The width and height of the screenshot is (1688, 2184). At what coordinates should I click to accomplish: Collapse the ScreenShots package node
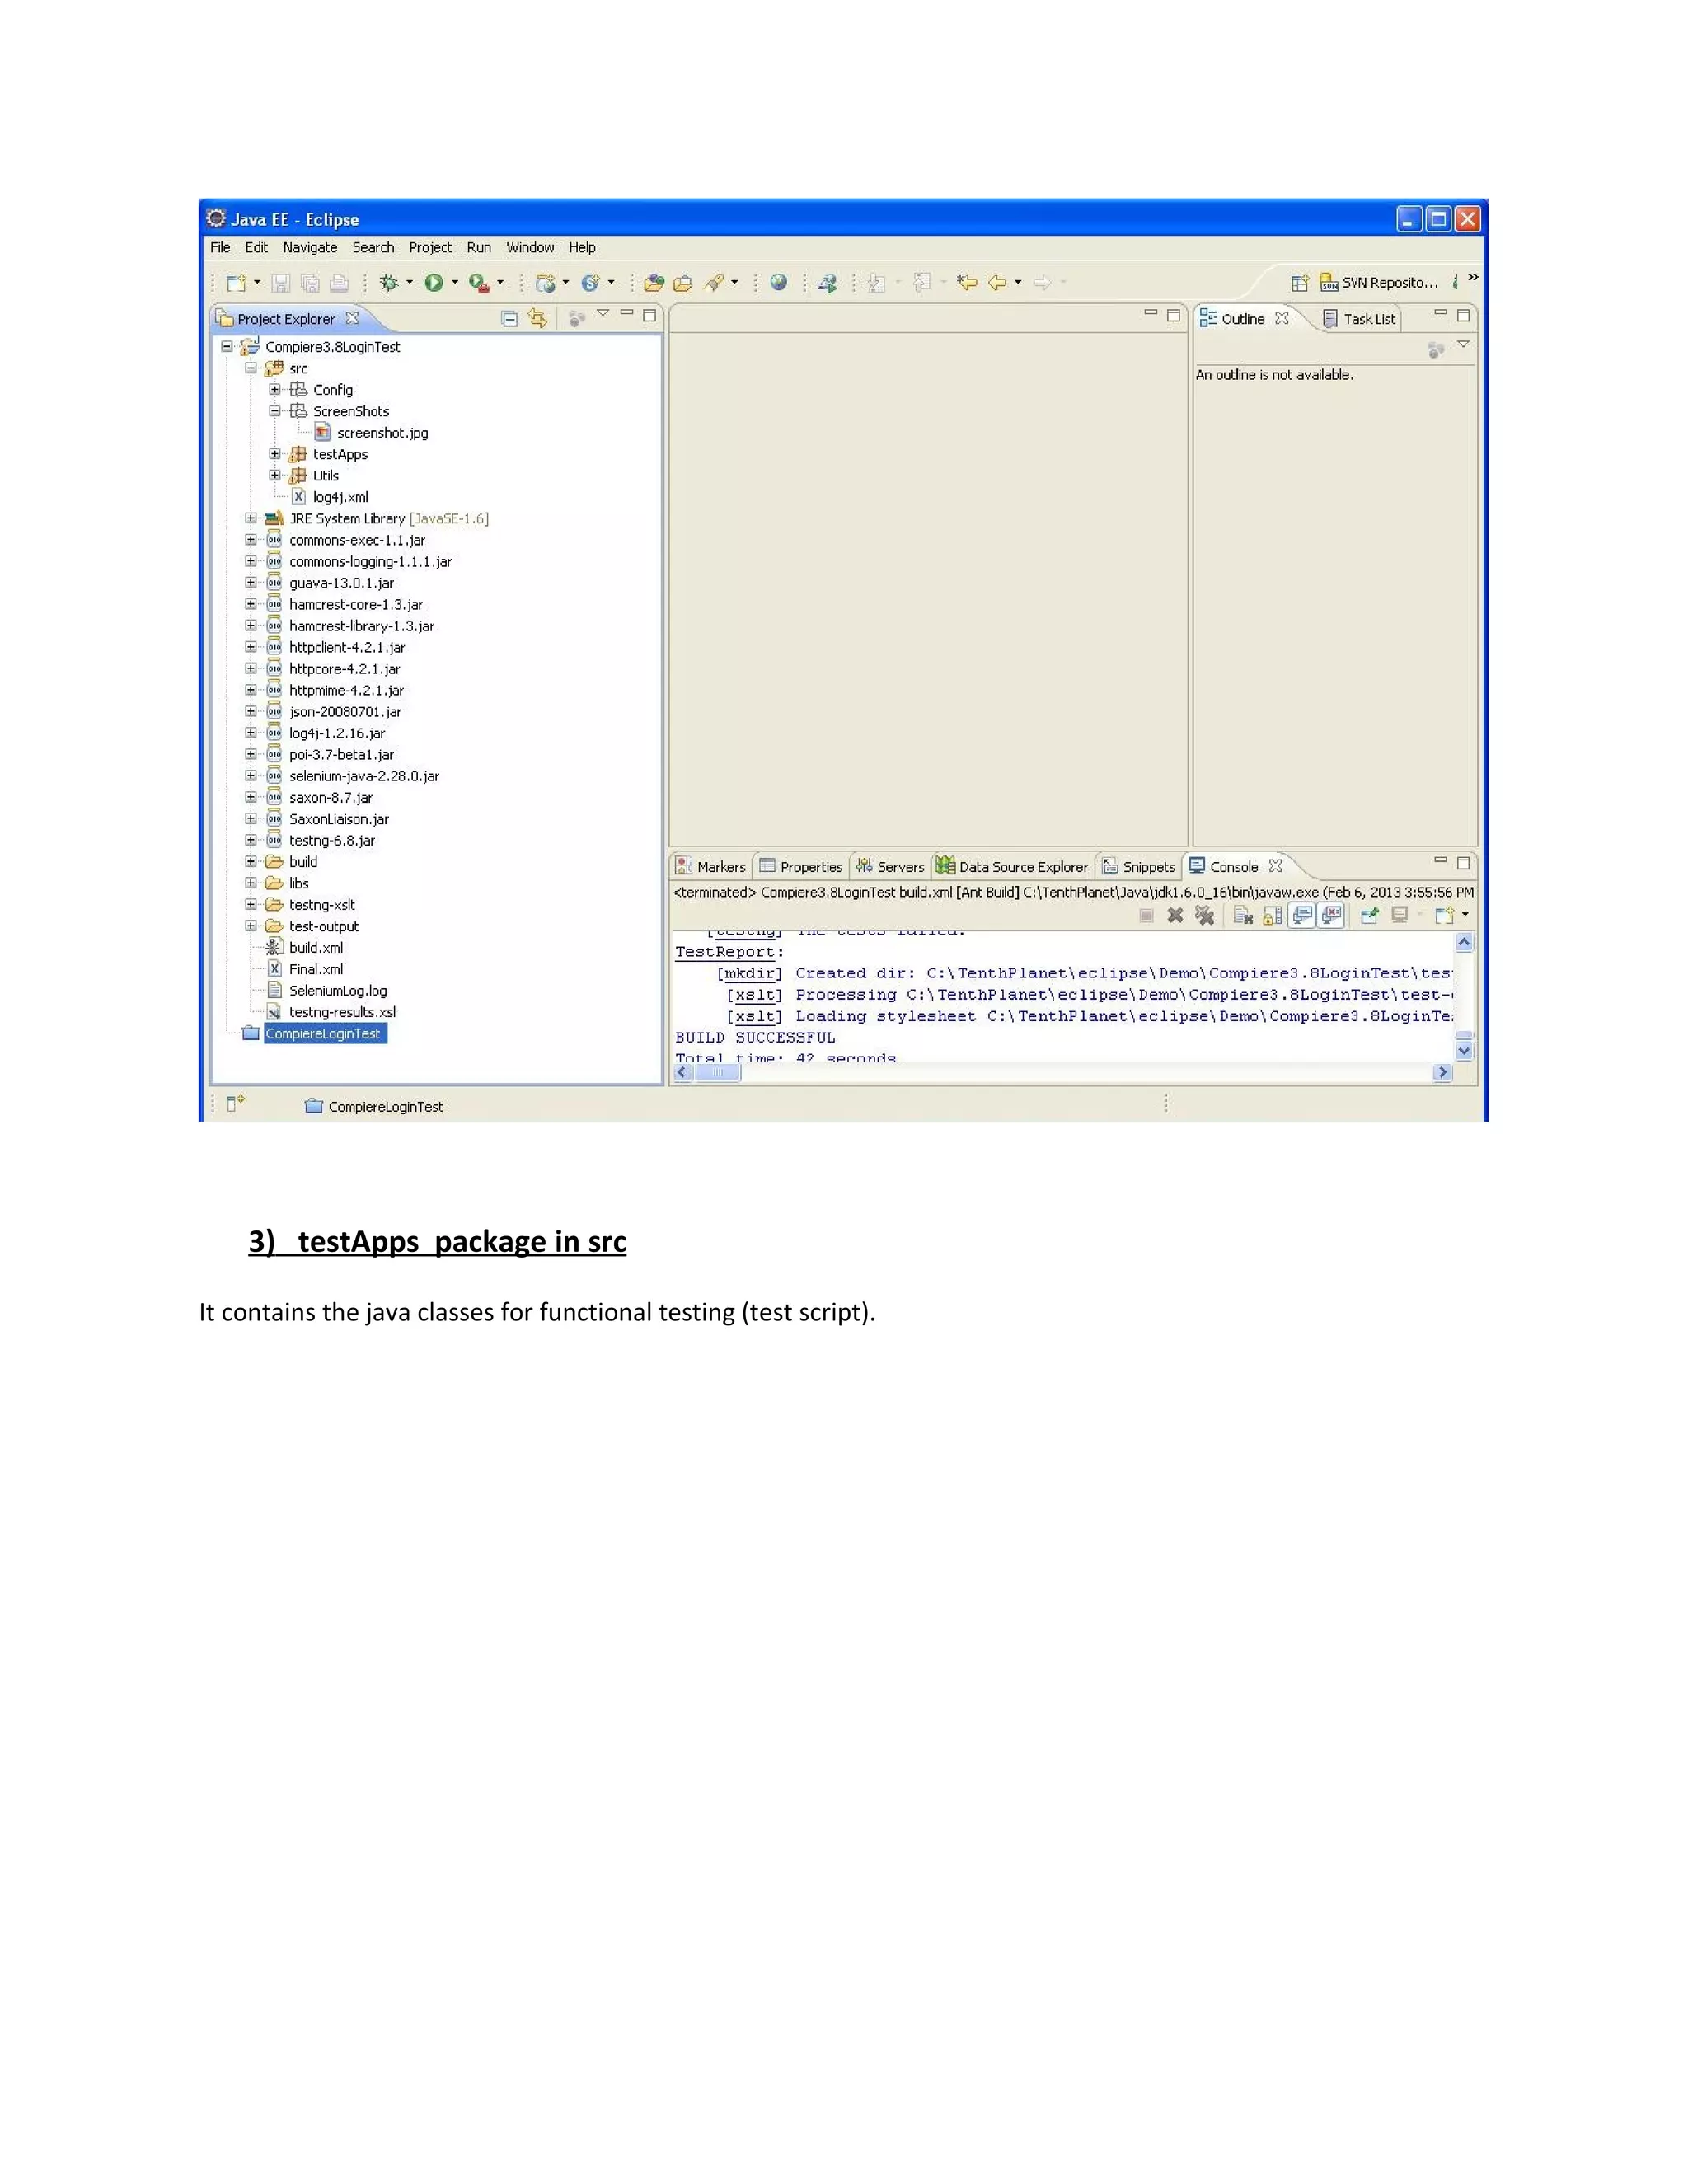coord(275,411)
